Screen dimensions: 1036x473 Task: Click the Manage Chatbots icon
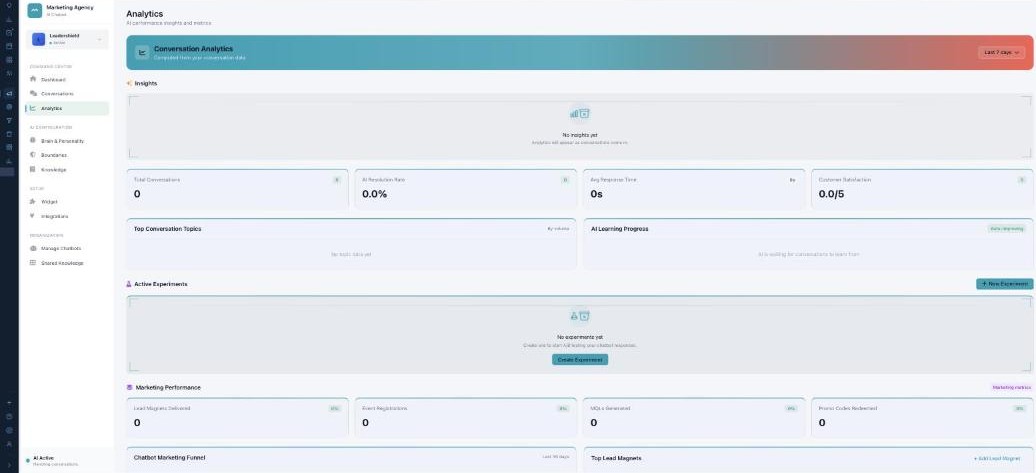[x=33, y=248]
